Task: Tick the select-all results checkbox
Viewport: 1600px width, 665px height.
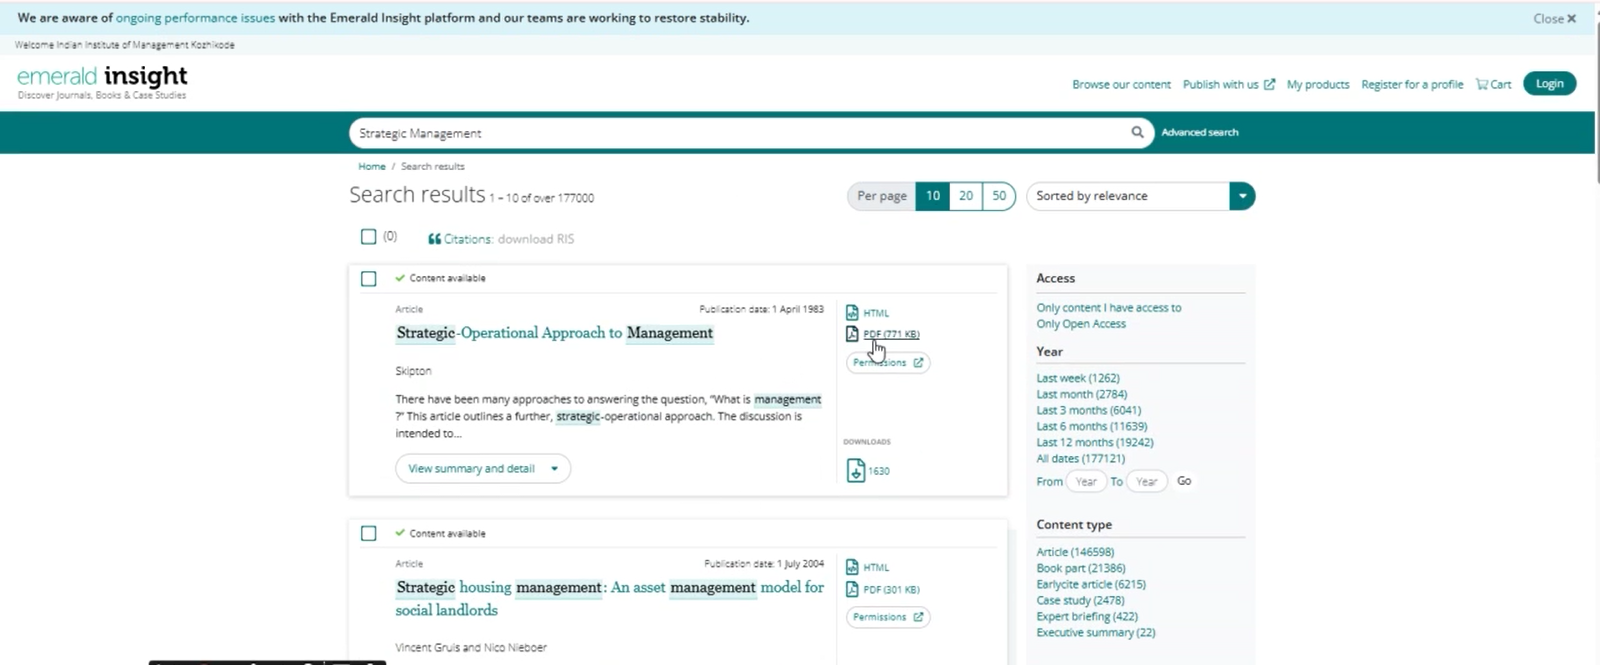Action: click(x=368, y=237)
